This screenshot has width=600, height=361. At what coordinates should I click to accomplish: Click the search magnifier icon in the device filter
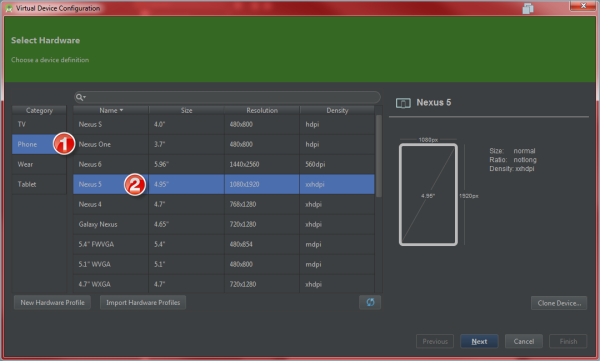80,97
